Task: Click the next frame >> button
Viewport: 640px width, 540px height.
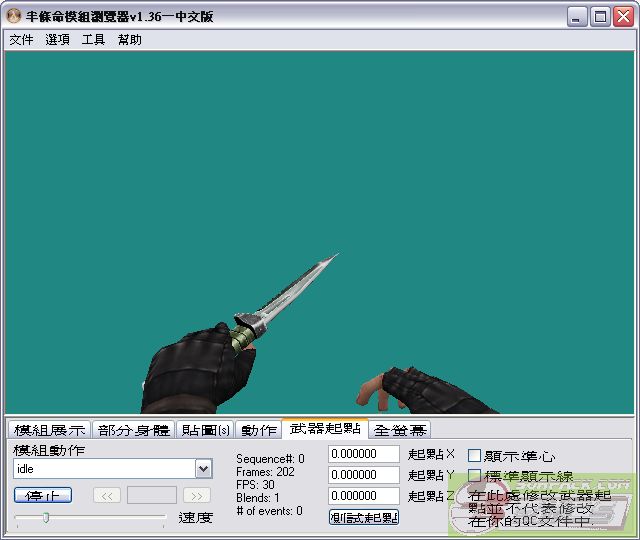Action: tap(197, 495)
